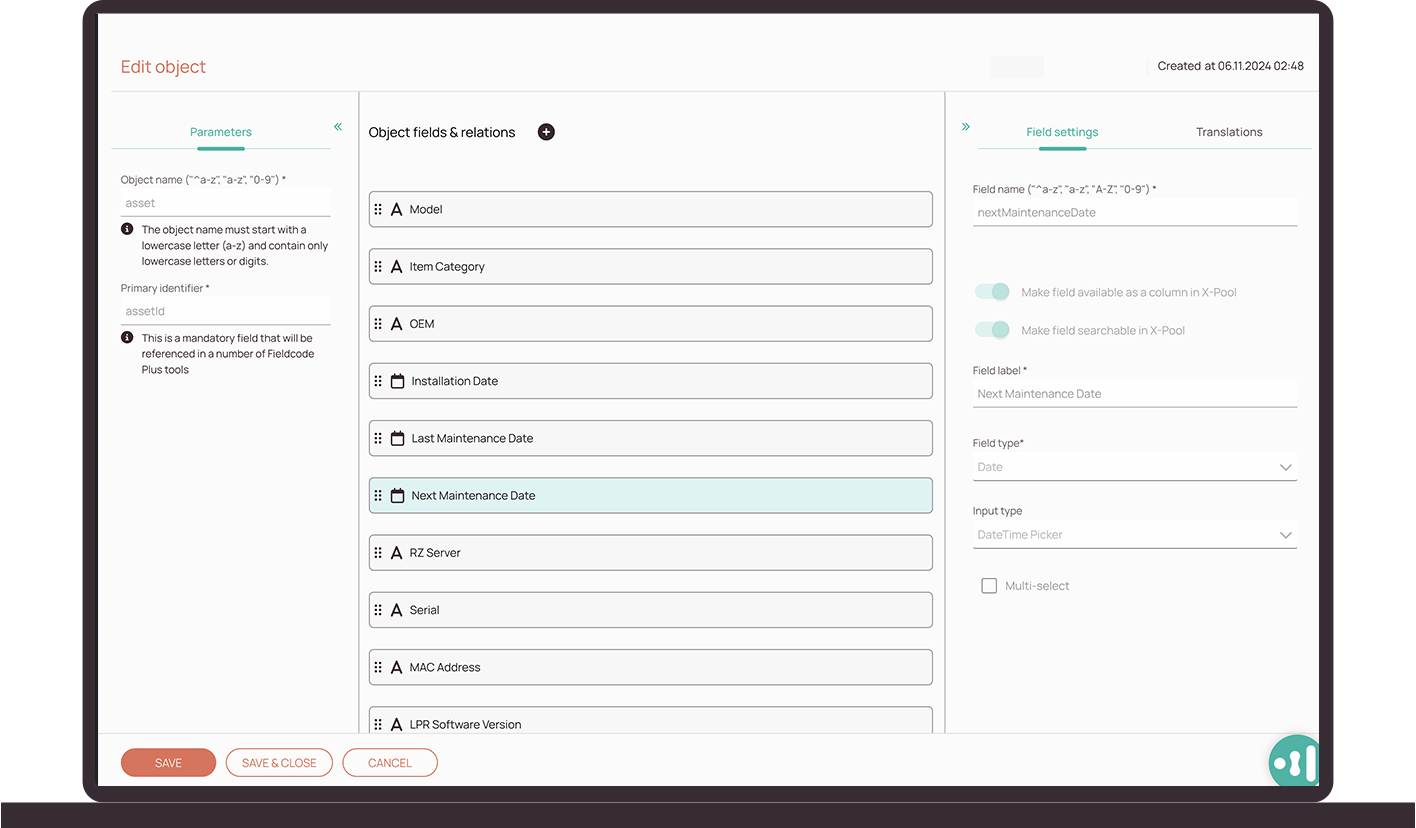Collapse the Parameters panel with double chevron
This screenshot has height=828, width=1416.
[338, 127]
